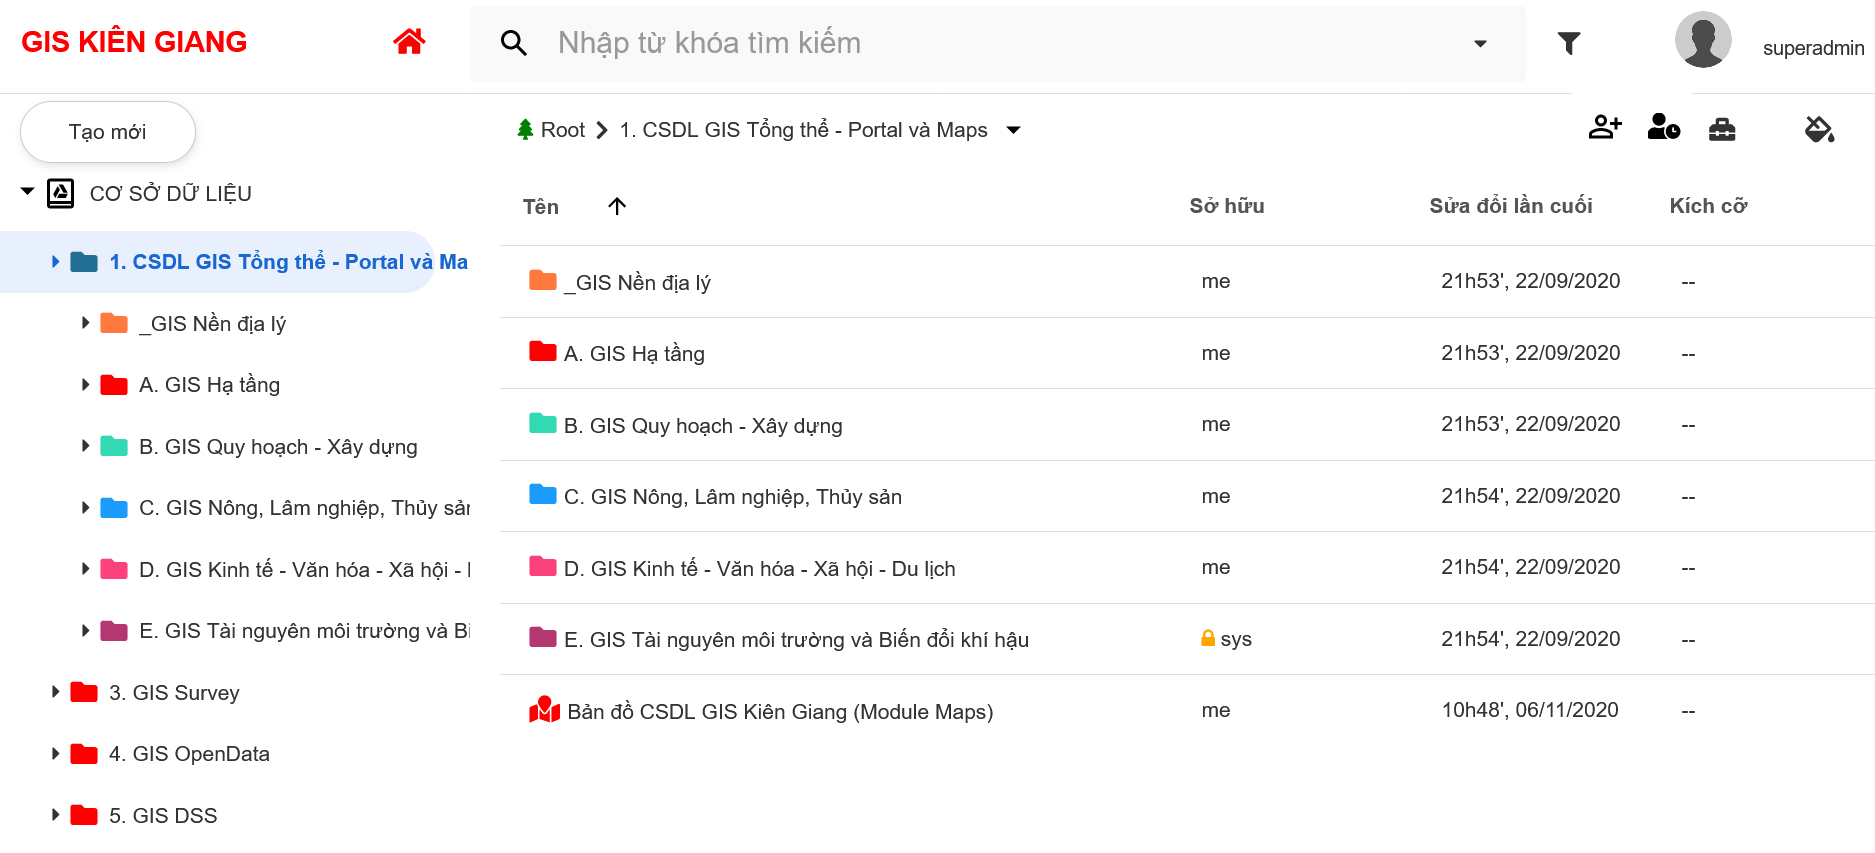
Task: Click the search magnifier icon
Action: [513, 43]
